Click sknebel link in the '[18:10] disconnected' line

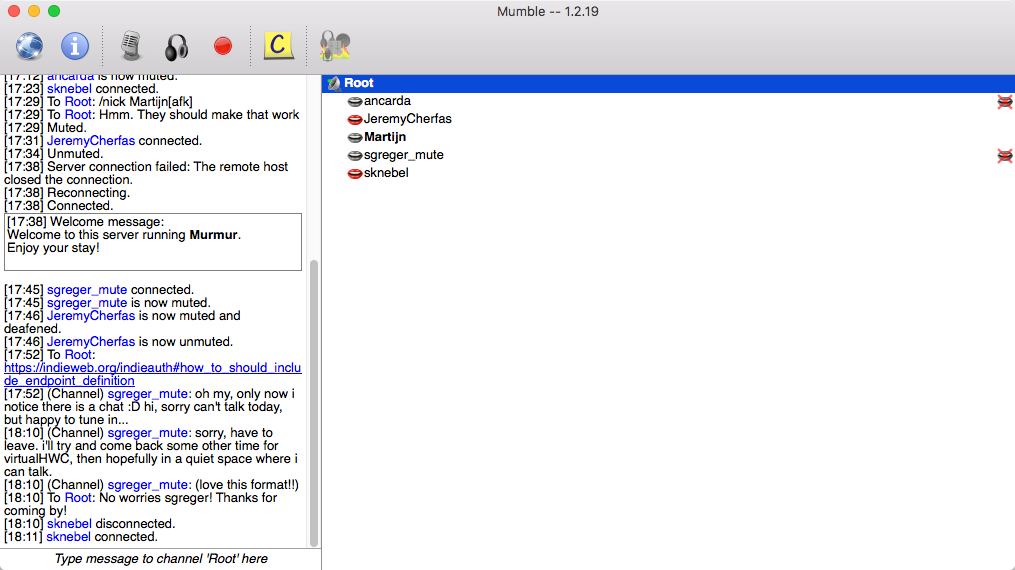pyautogui.click(x=69, y=524)
